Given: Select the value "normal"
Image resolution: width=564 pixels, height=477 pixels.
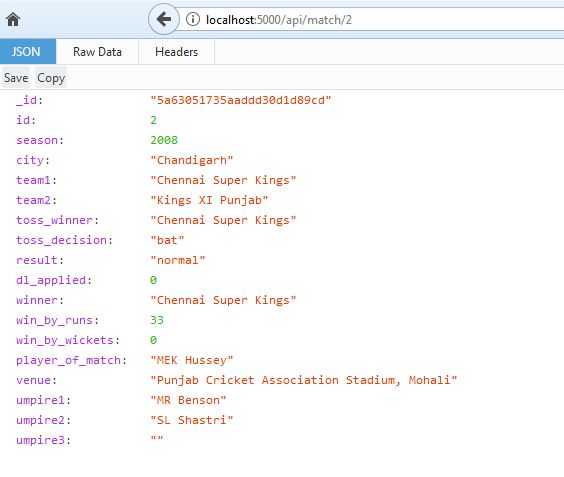Looking at the screenshot, I should click(x=178, y=260).
